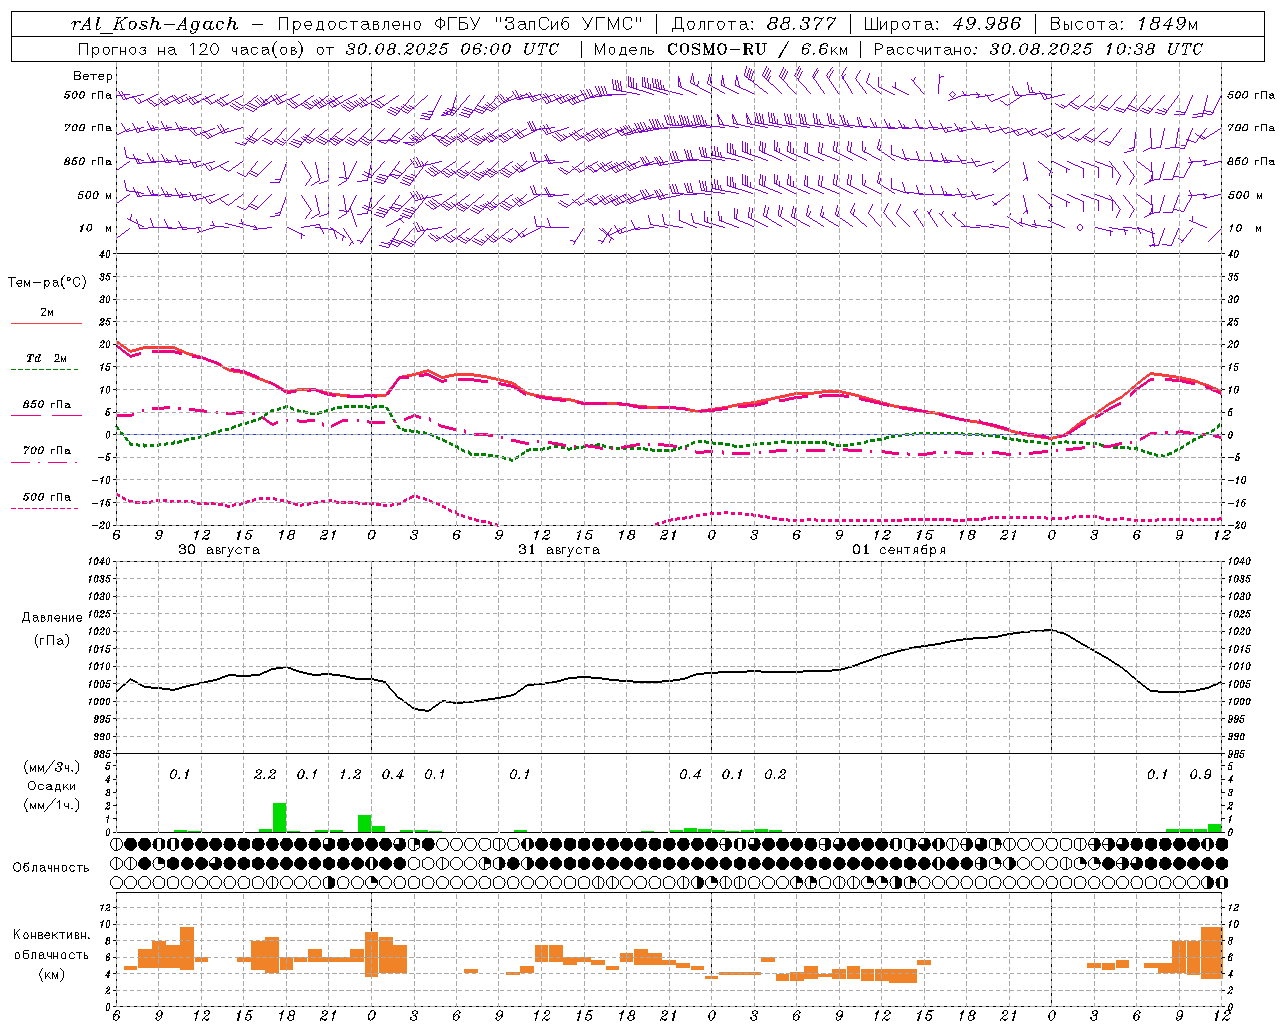
Task: Click the 01 сентября date label
Action: (x=899, y=550)
